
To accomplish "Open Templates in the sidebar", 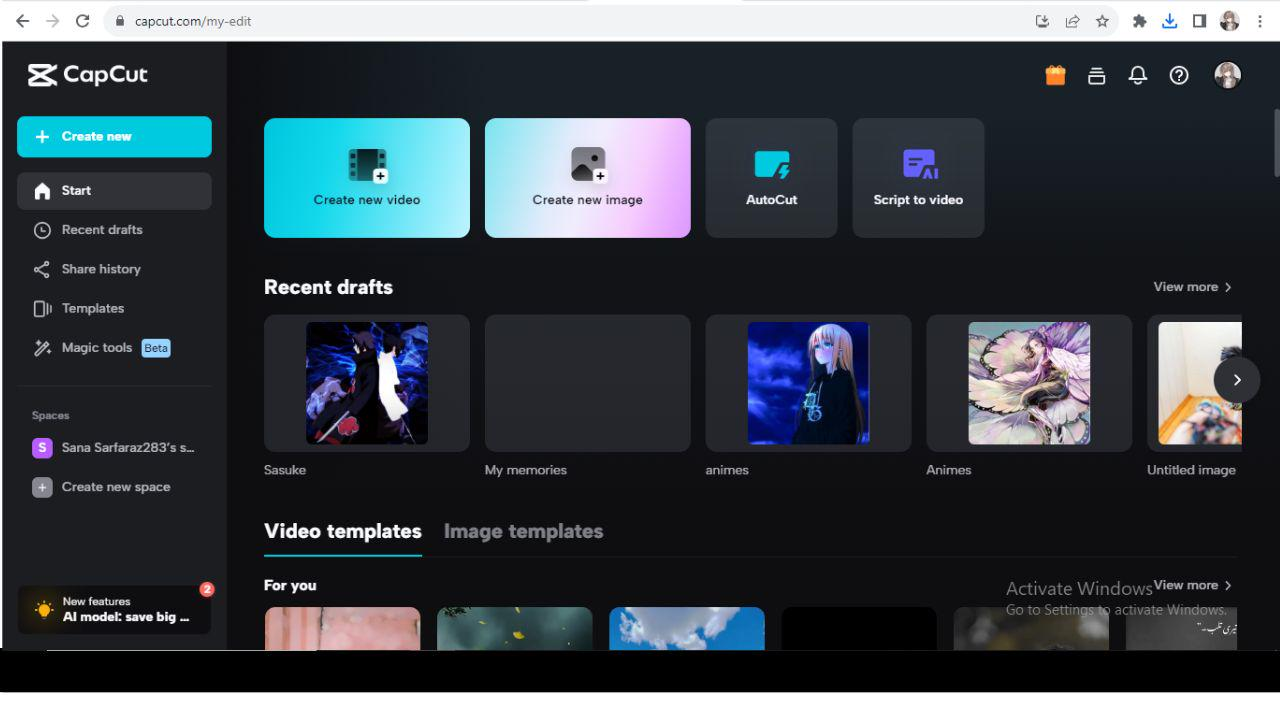I will 114,309.
